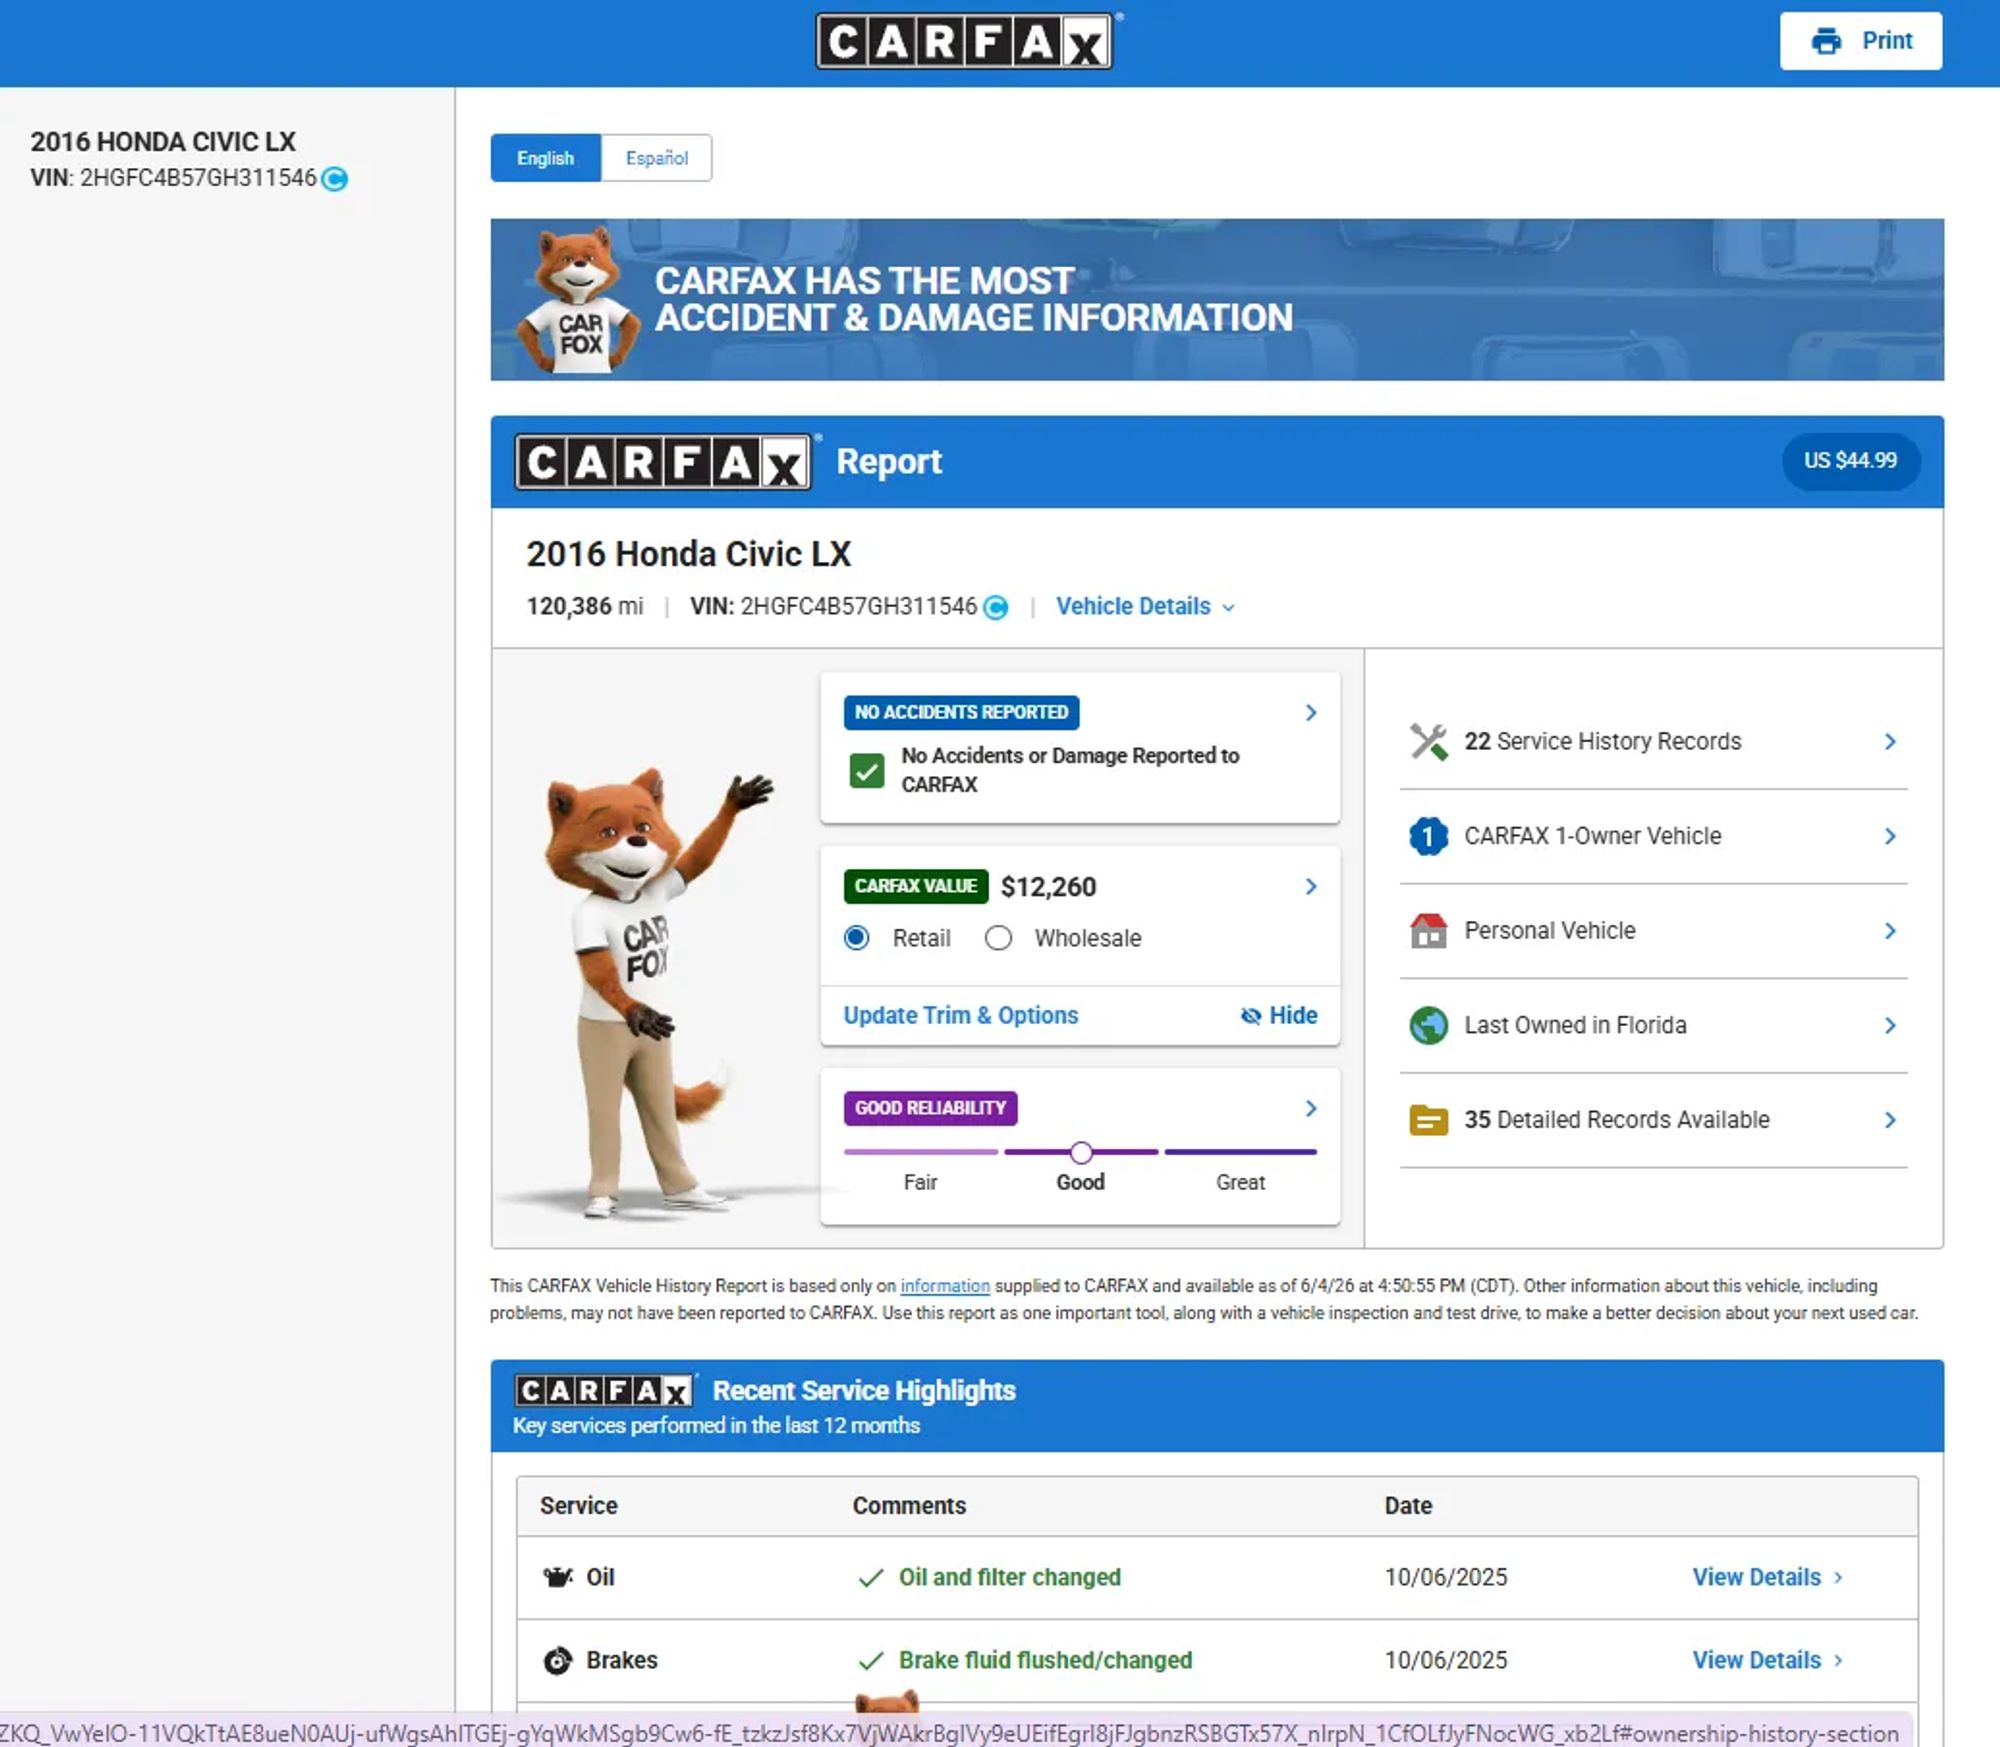
Task: Click the Great segment of the reliability bar
Action: 1241,1152
